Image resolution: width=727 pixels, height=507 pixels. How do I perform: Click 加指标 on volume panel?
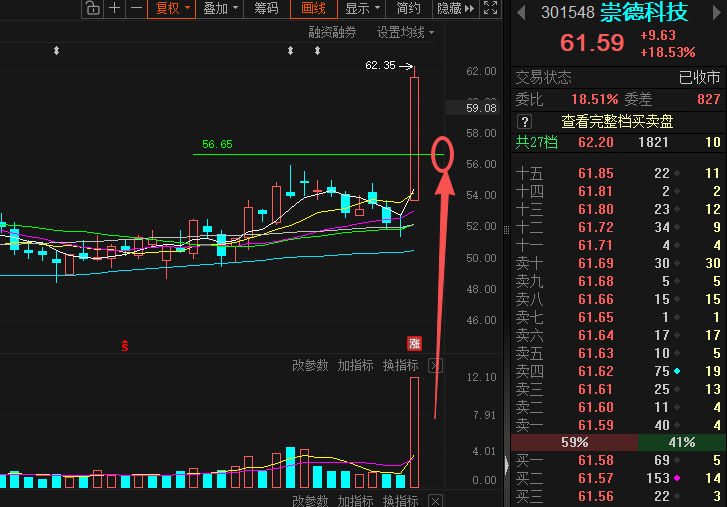coord(355,366)
